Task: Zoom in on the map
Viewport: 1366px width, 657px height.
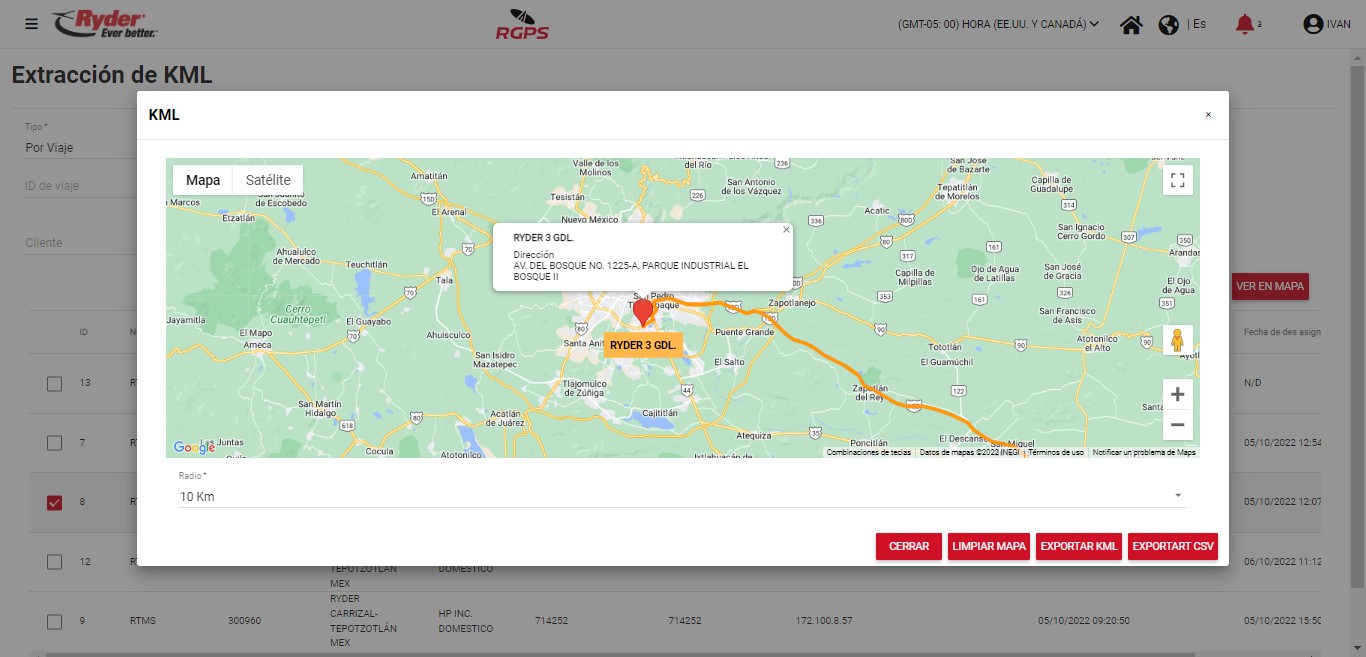Action: pyautogui.click(x=1177, y=394)
